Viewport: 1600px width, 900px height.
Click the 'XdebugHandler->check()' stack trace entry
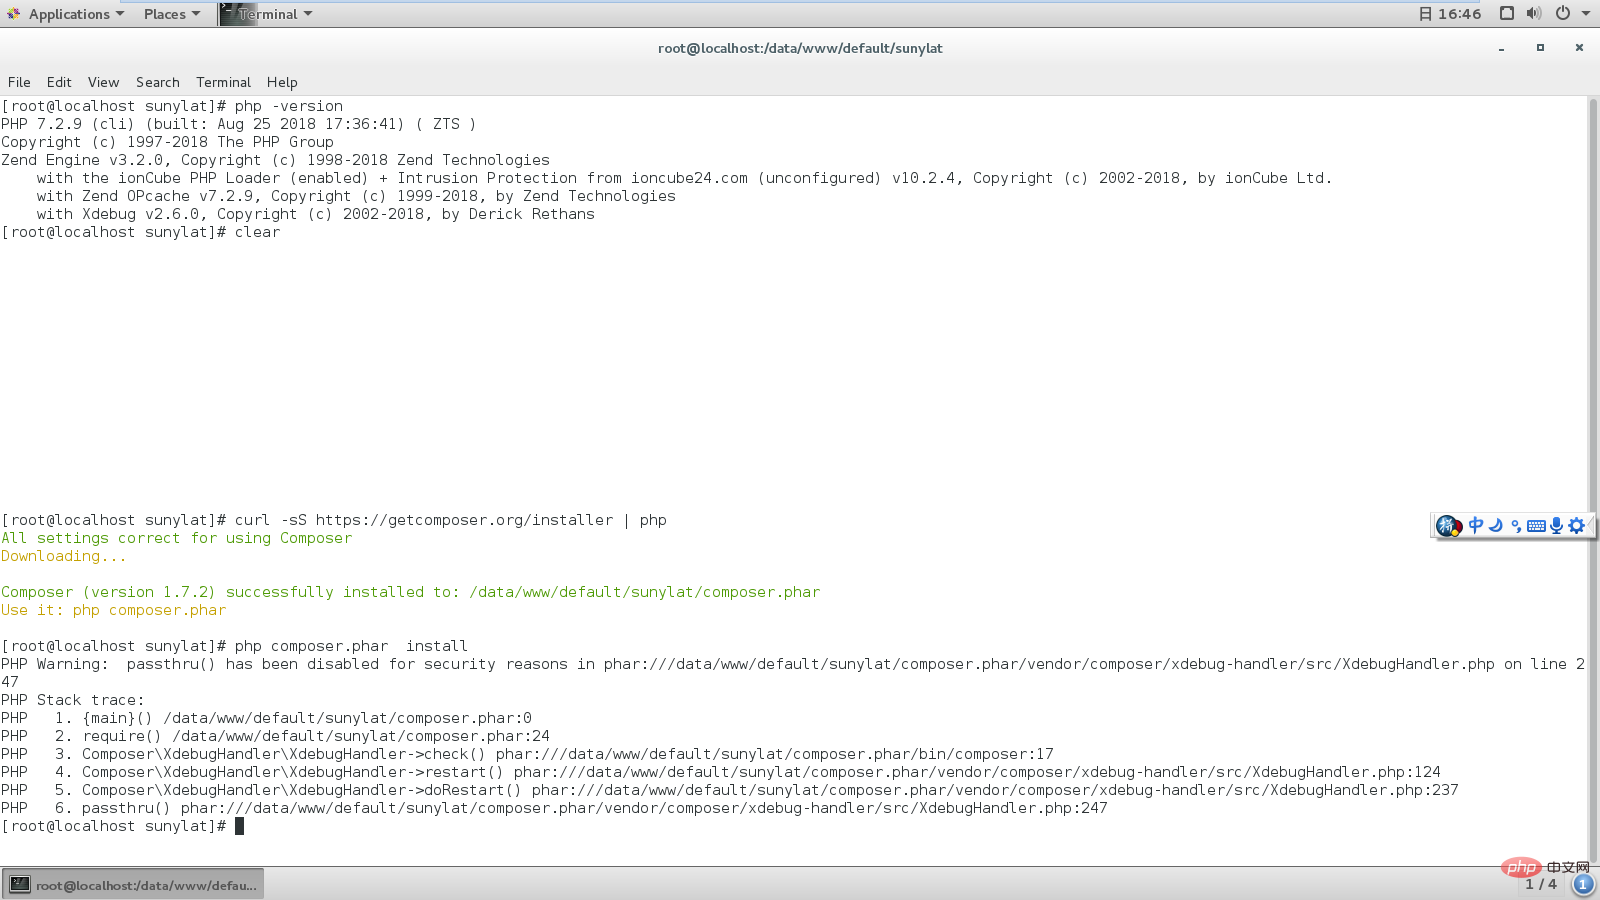point(527,754)
